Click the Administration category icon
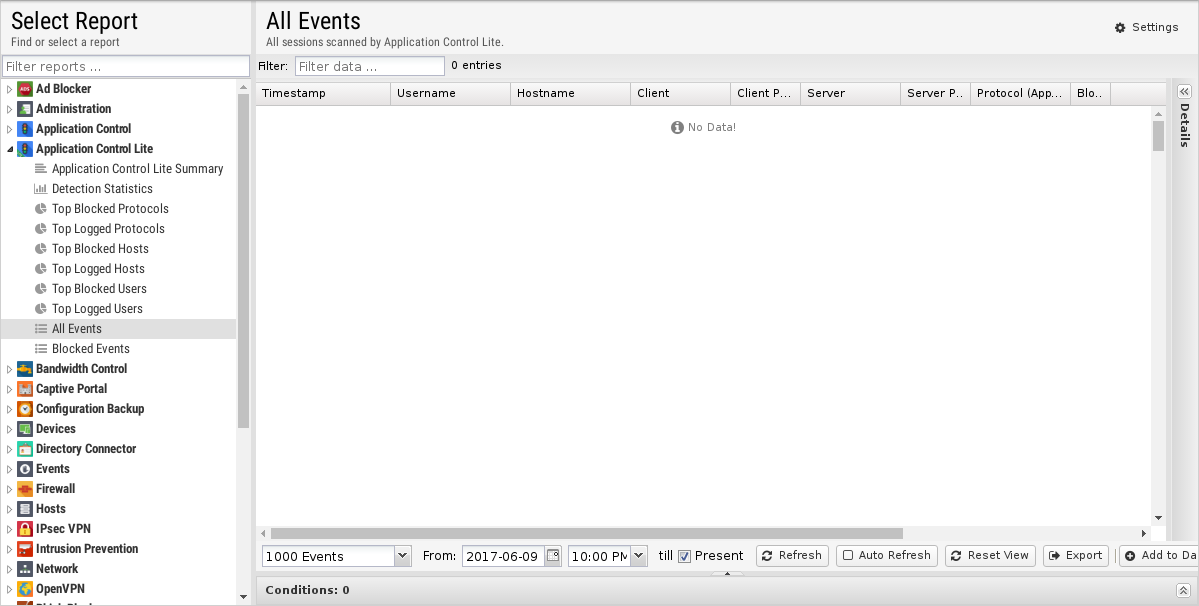 (25, 109)
